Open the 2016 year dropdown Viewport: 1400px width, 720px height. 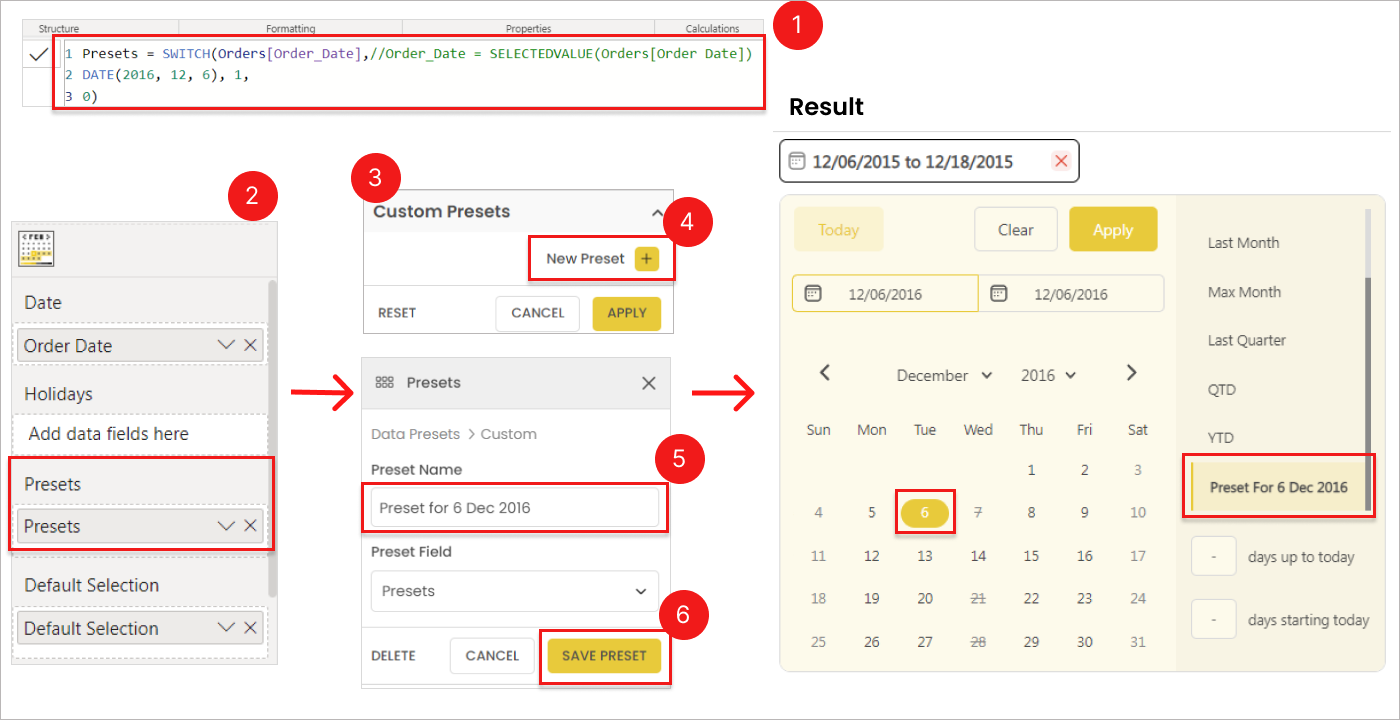tap(1048, 376)
